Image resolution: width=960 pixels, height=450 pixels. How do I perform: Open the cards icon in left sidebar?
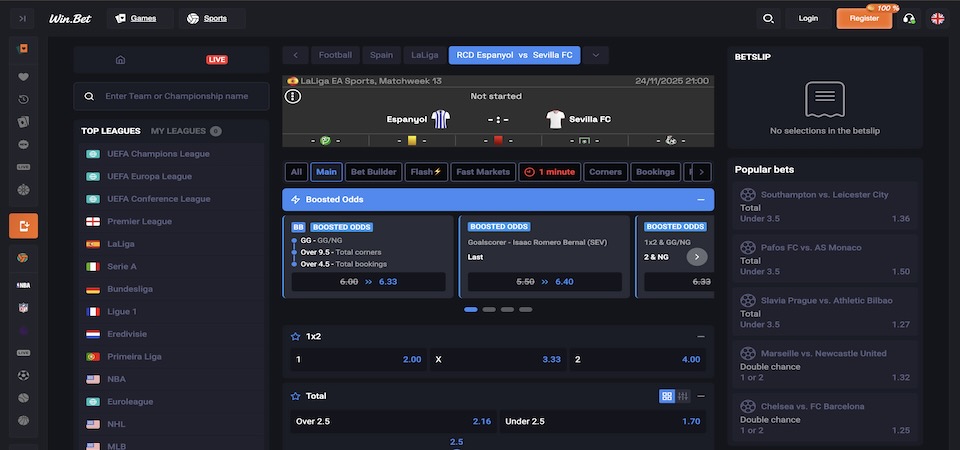coord(23,122)
